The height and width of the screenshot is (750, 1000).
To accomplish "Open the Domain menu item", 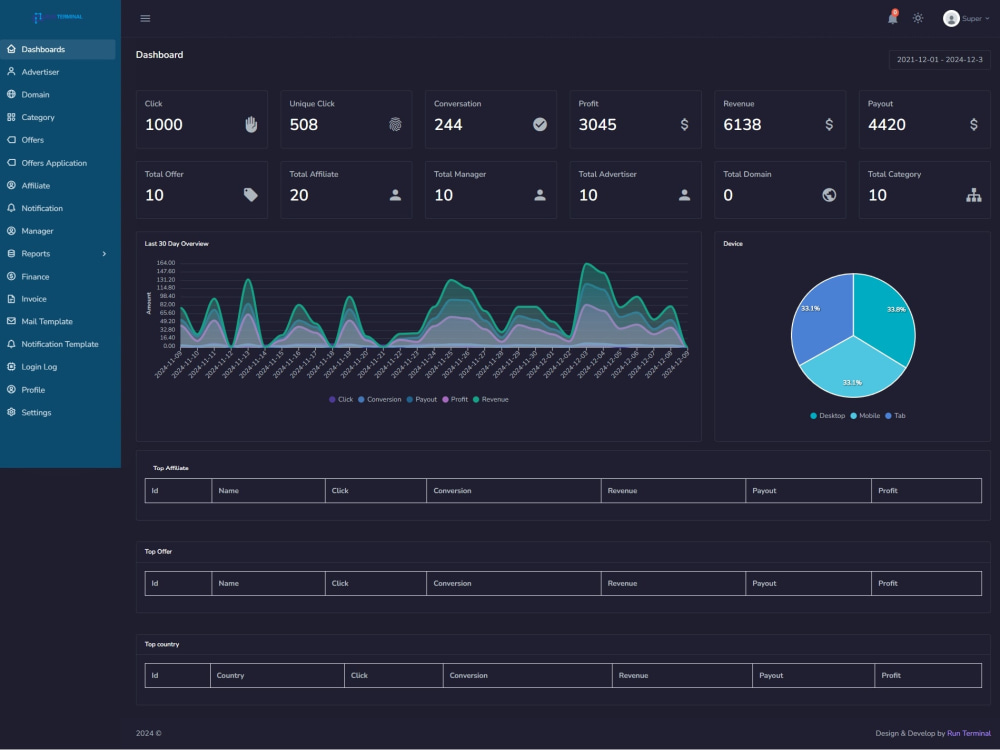I will (x=57, y=94).
